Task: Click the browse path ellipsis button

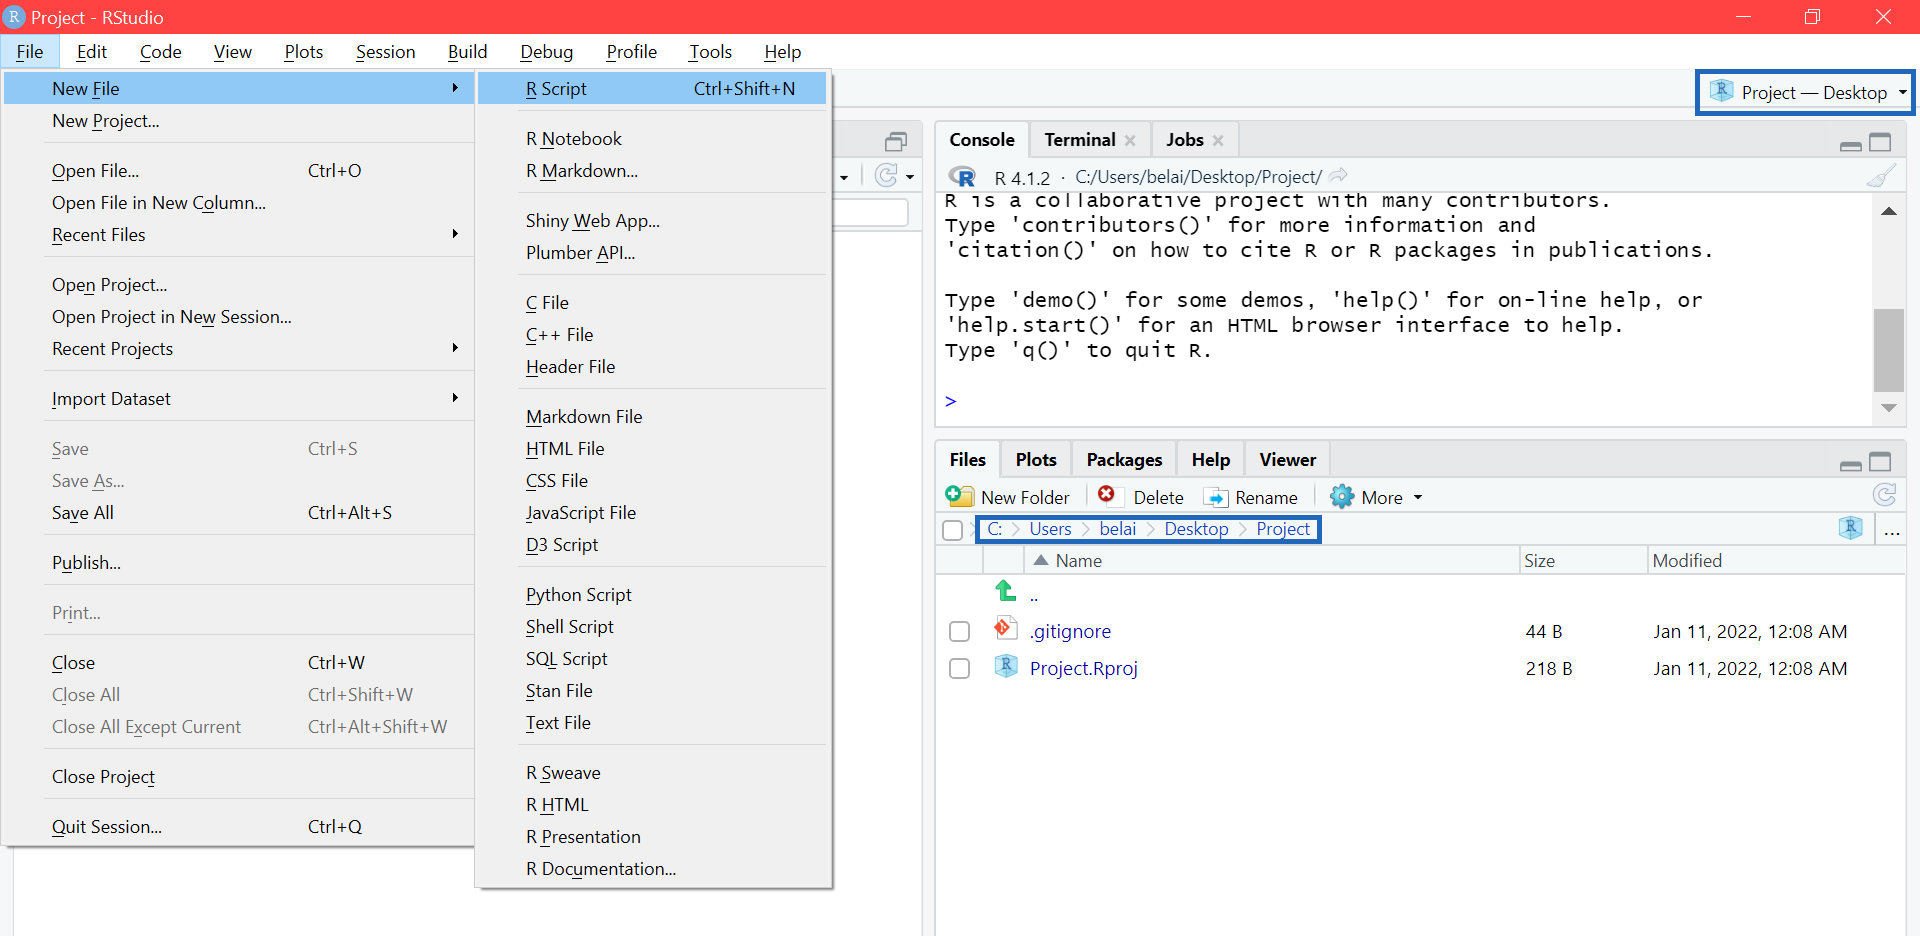Action: coord(1892,531)
